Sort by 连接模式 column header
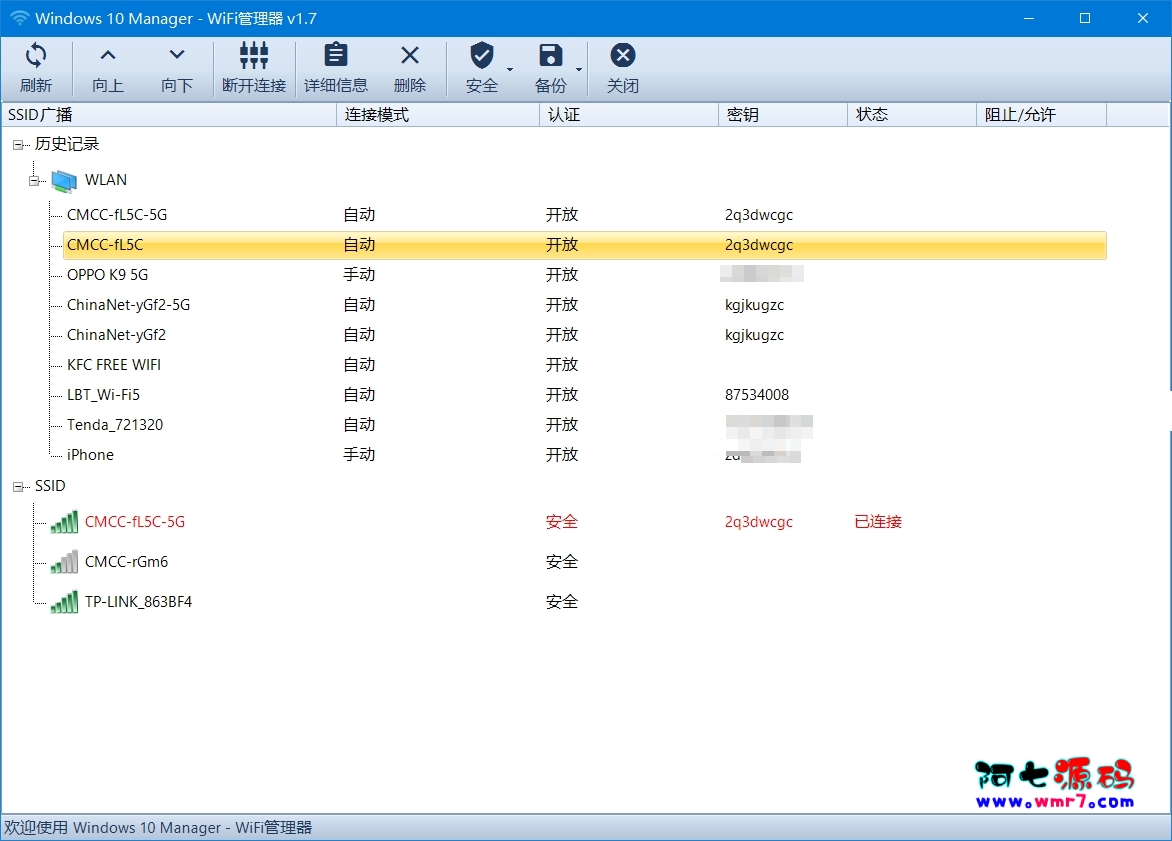Image resolution: width=1172 pixels, height=841 pixels. click(438, 114)
